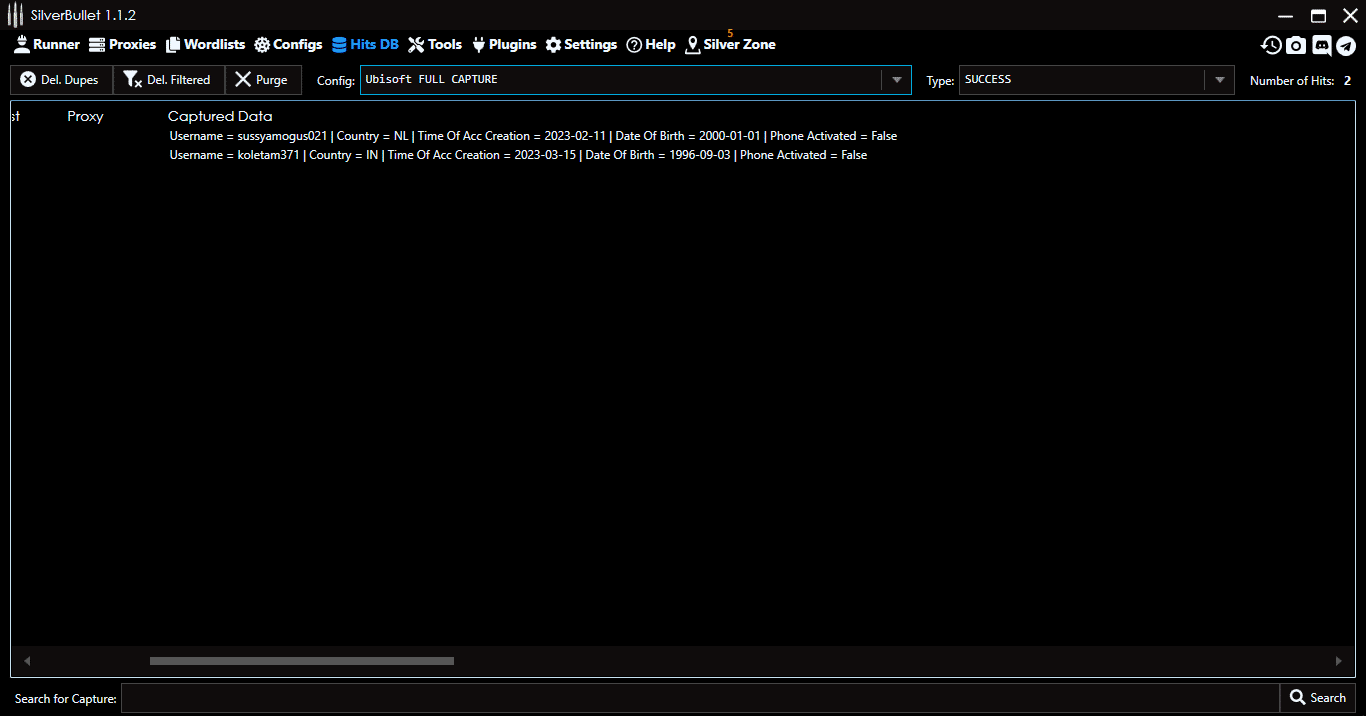Open the Wordlists section
The image size is (1366, 716).
[205, 44]
